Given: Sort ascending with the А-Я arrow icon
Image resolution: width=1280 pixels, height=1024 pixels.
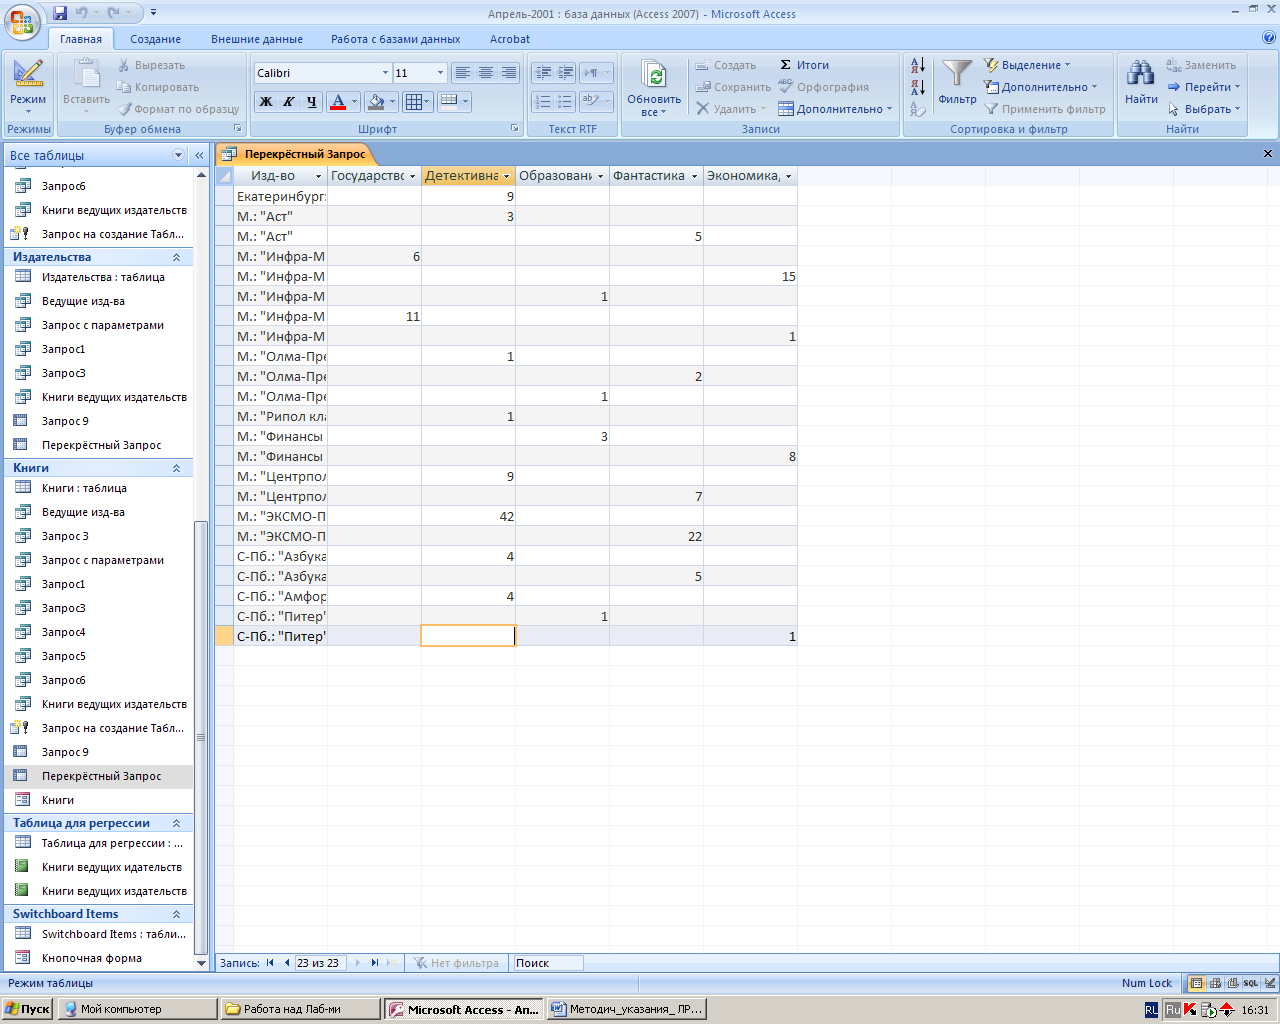Looking at the screenshot, I should 918,66.
